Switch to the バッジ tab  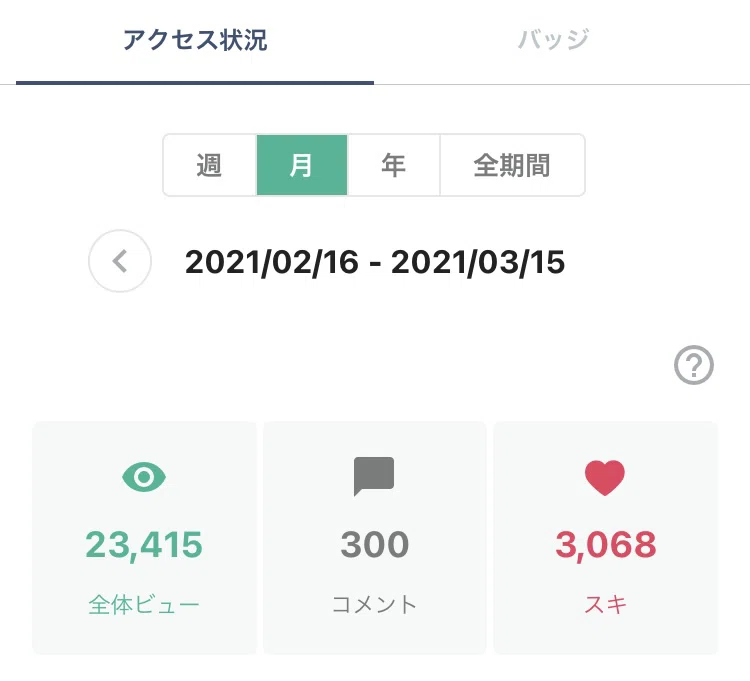pos(553,40)
